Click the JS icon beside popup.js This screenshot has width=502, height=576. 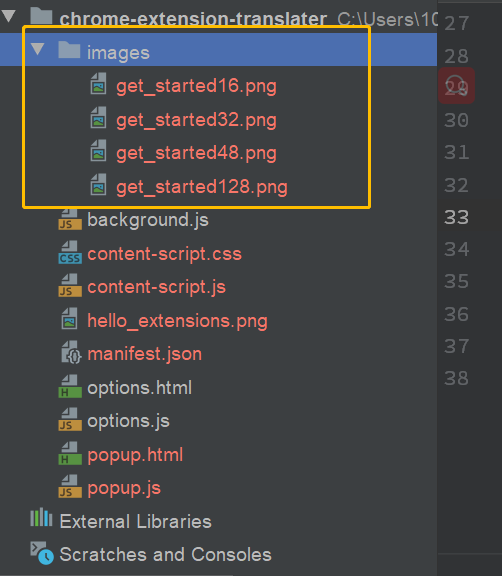coord(70,486)
